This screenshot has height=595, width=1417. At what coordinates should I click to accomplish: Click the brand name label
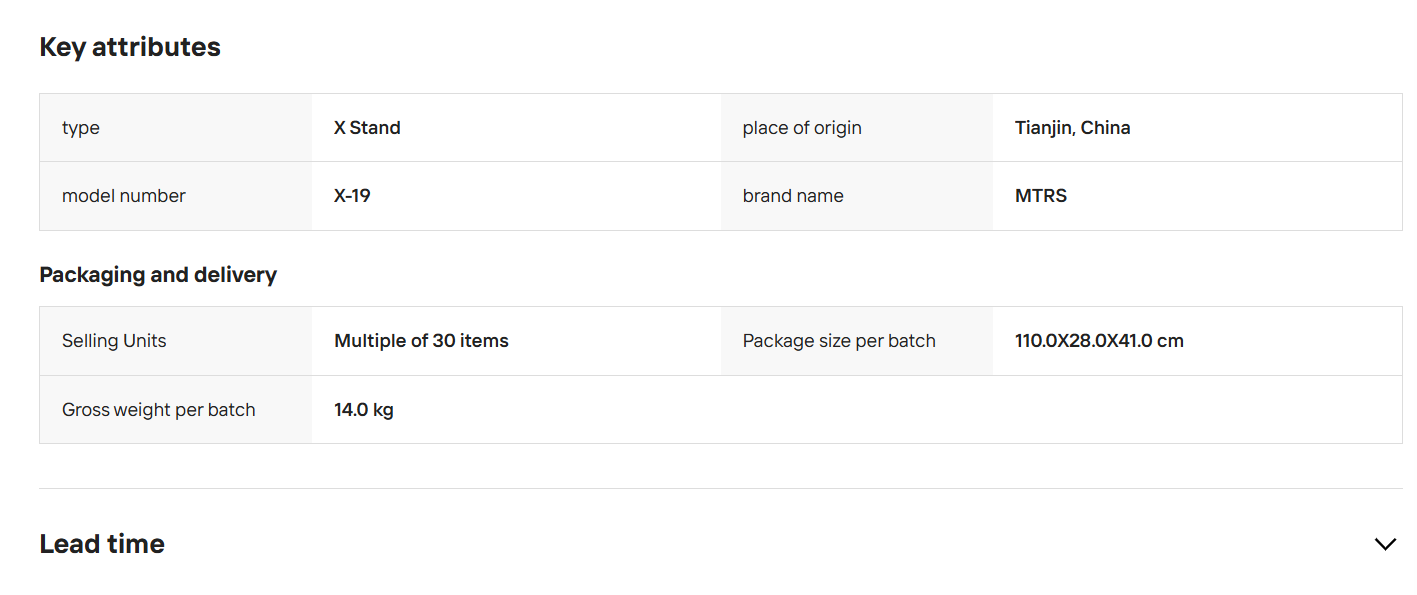[793, 196]
